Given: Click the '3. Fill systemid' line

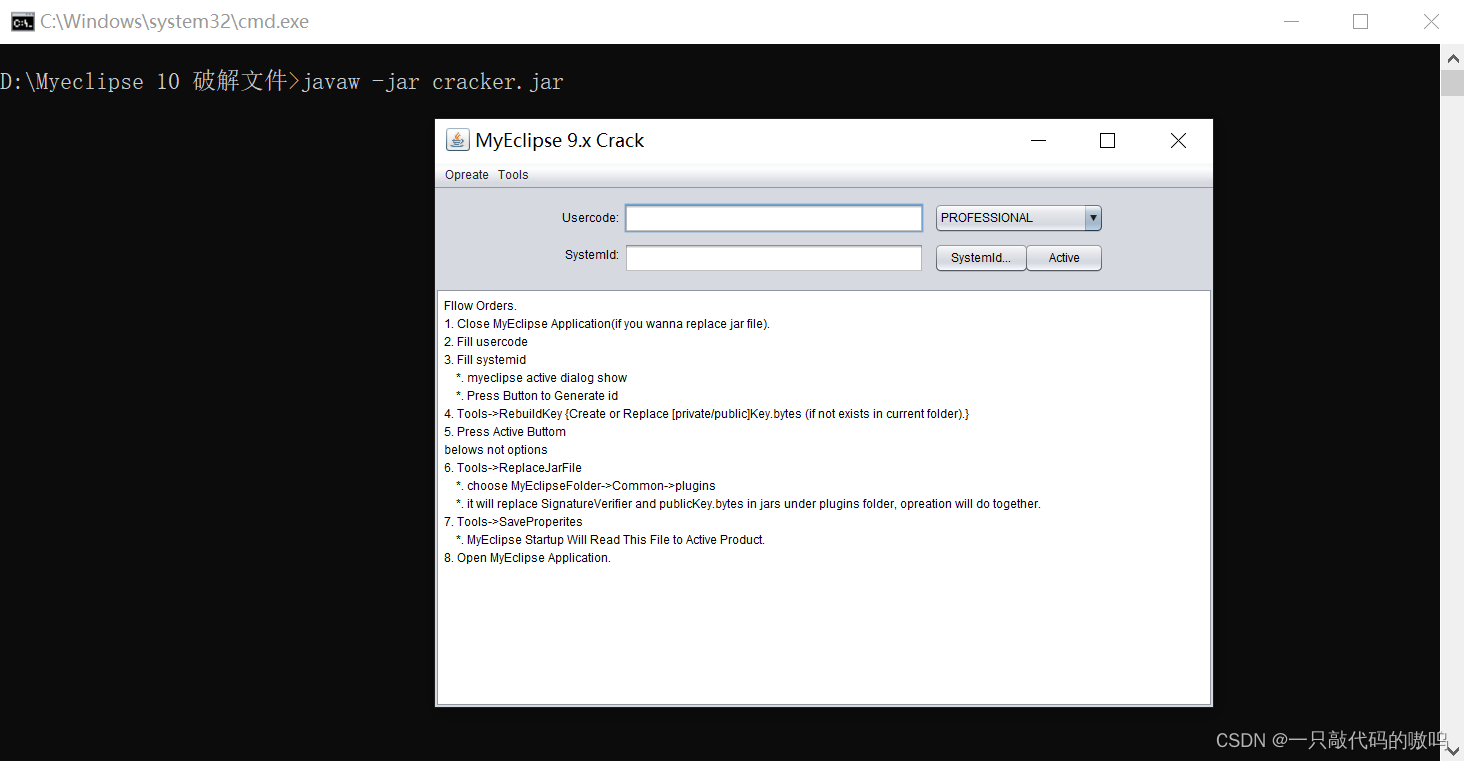Looking at the screenshot, I should coord(485,360).
